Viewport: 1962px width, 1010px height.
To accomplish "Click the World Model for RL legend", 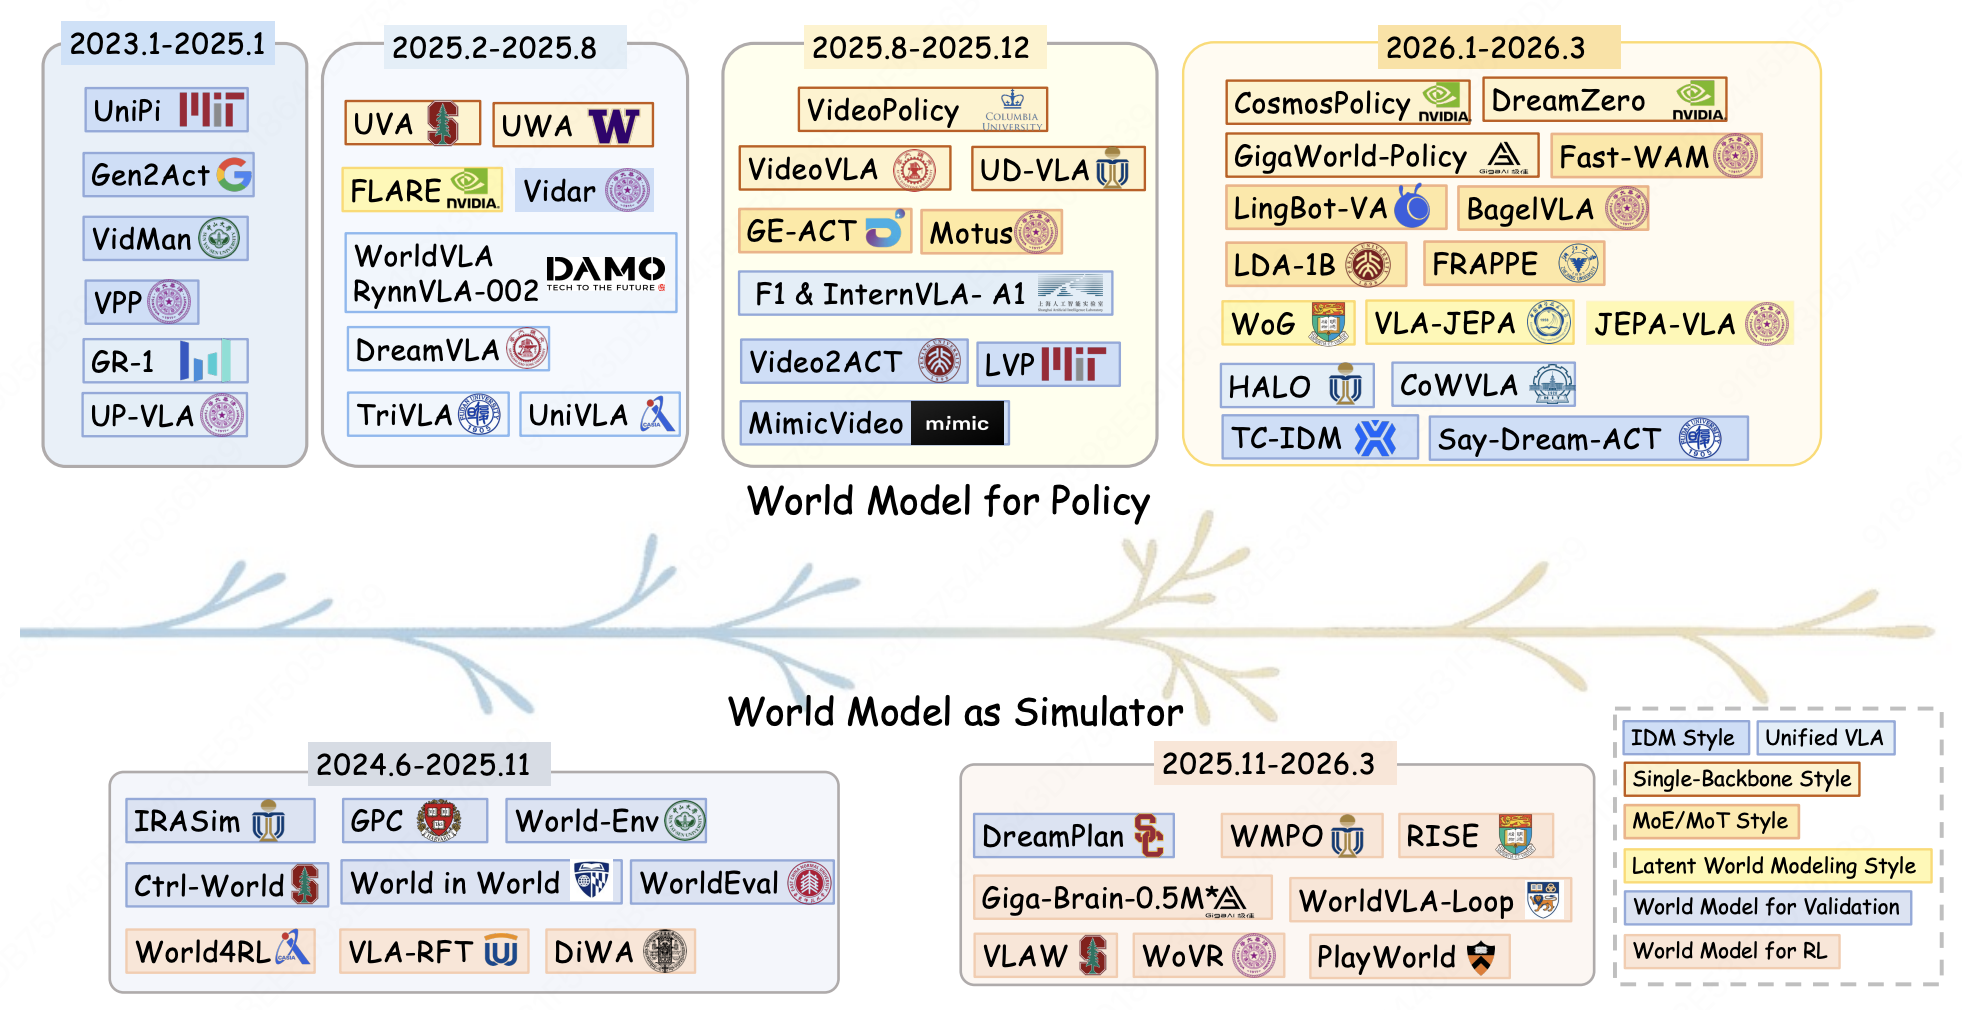I will tap(1731, 951).
